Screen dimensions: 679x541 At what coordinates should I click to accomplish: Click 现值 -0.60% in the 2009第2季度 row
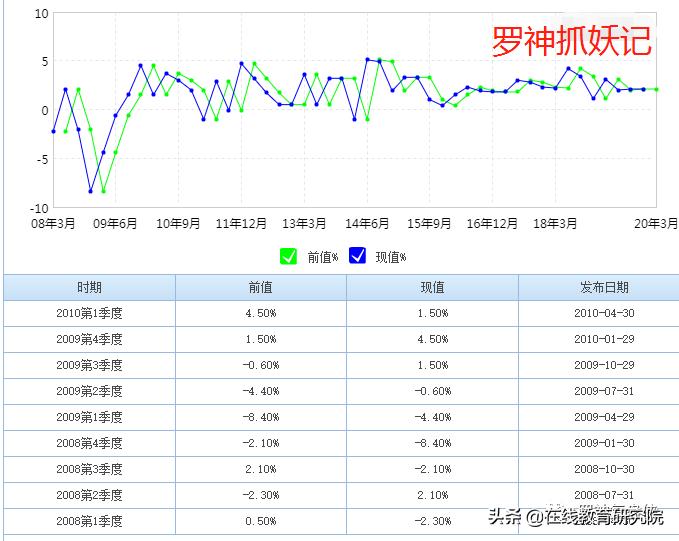pos(433,391)
